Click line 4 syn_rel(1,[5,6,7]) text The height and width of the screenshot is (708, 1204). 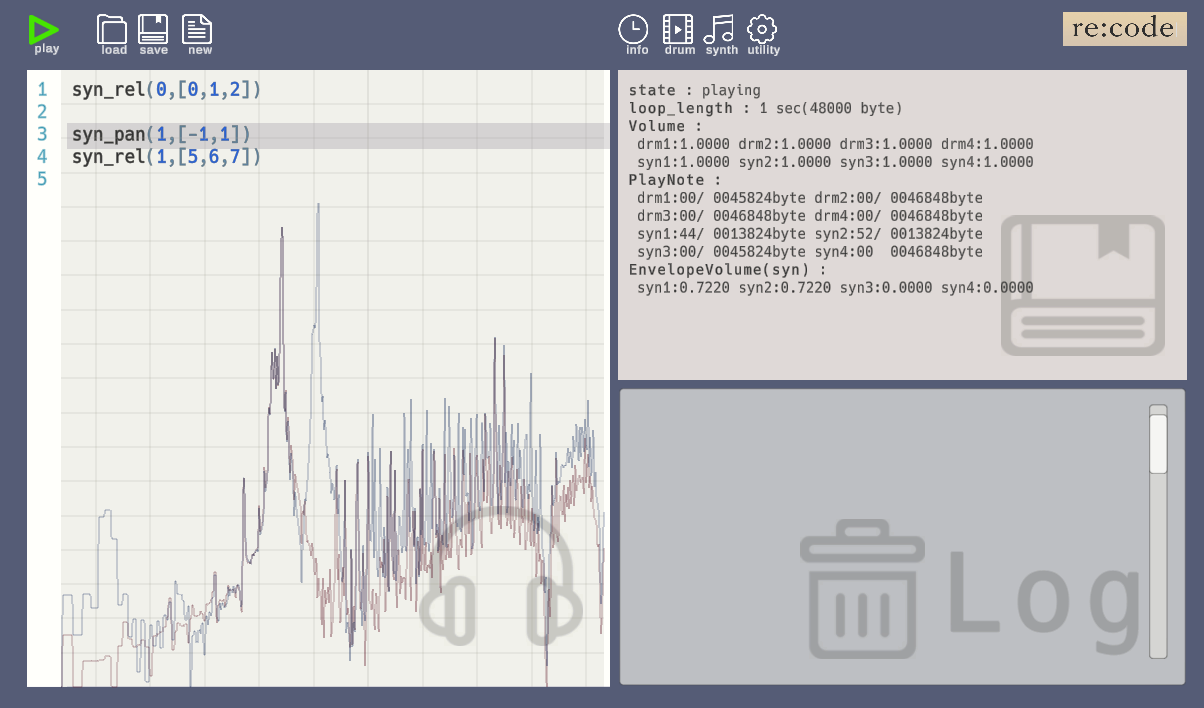point(166,157)
